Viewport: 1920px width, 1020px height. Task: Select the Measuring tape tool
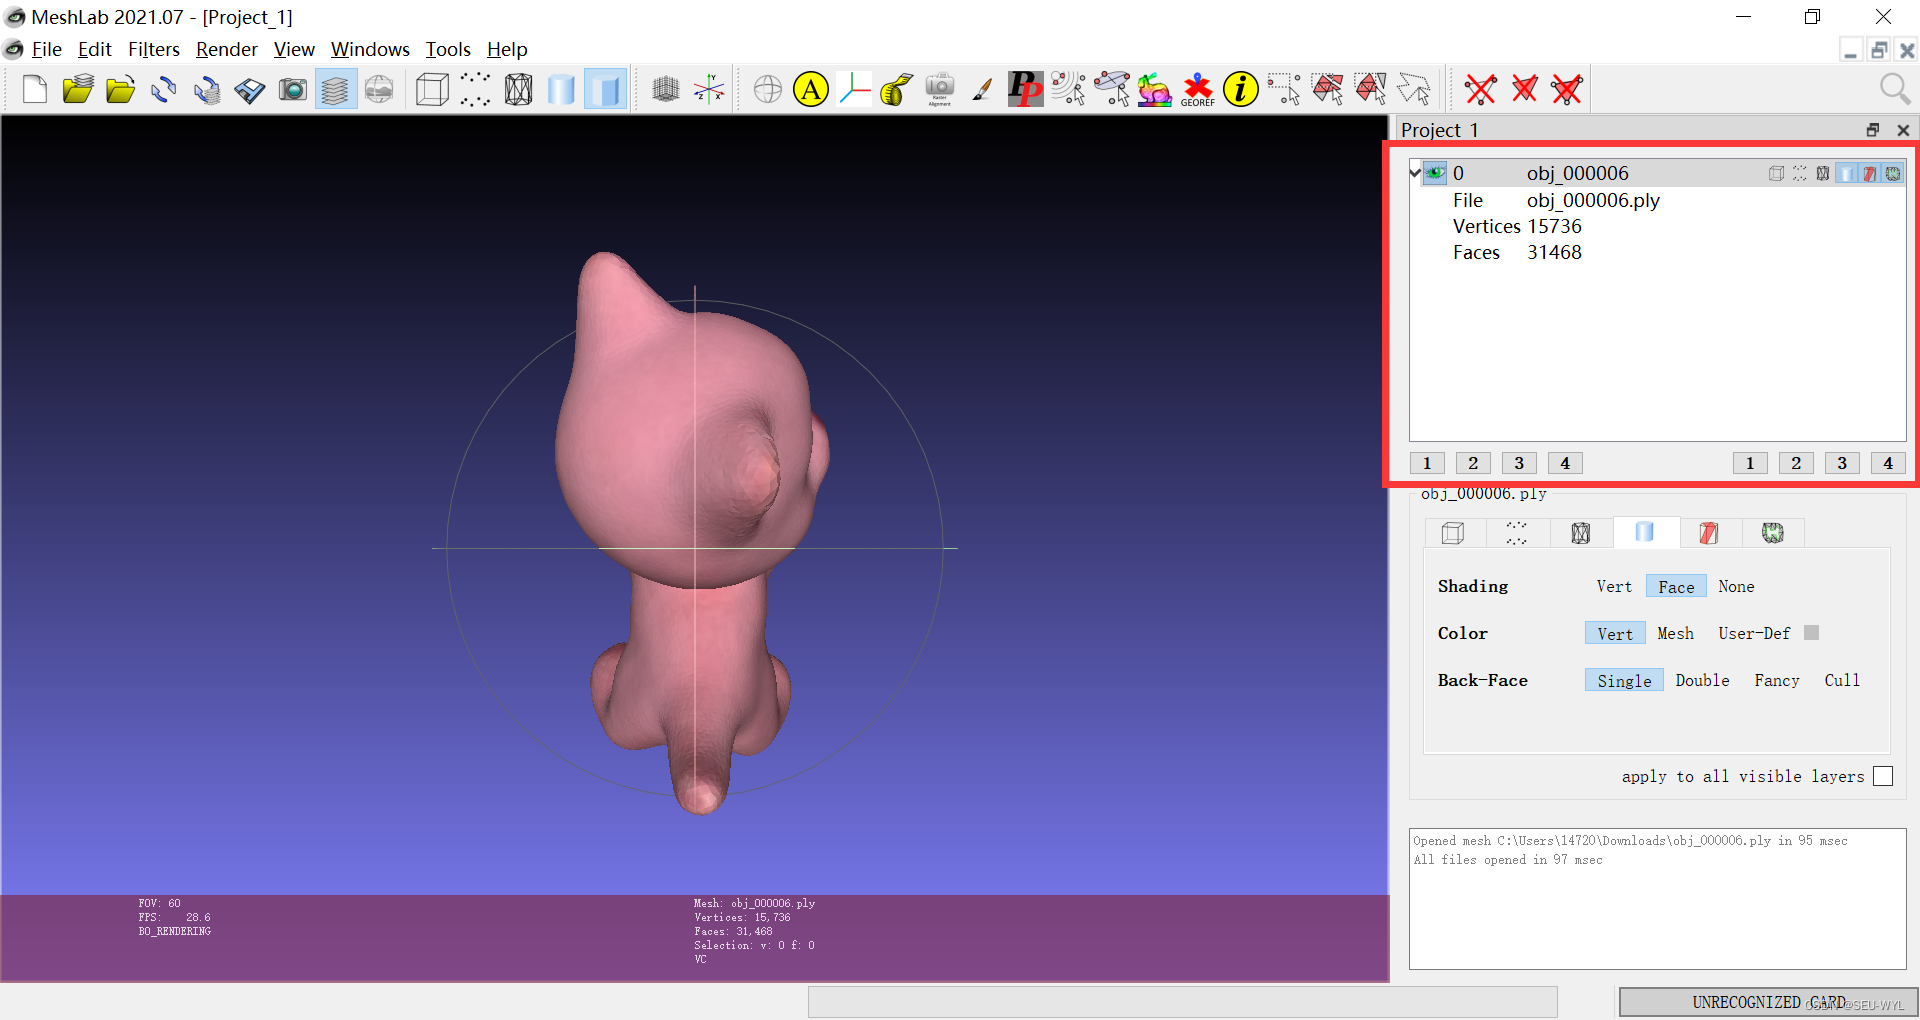click(x=897, y=90)
